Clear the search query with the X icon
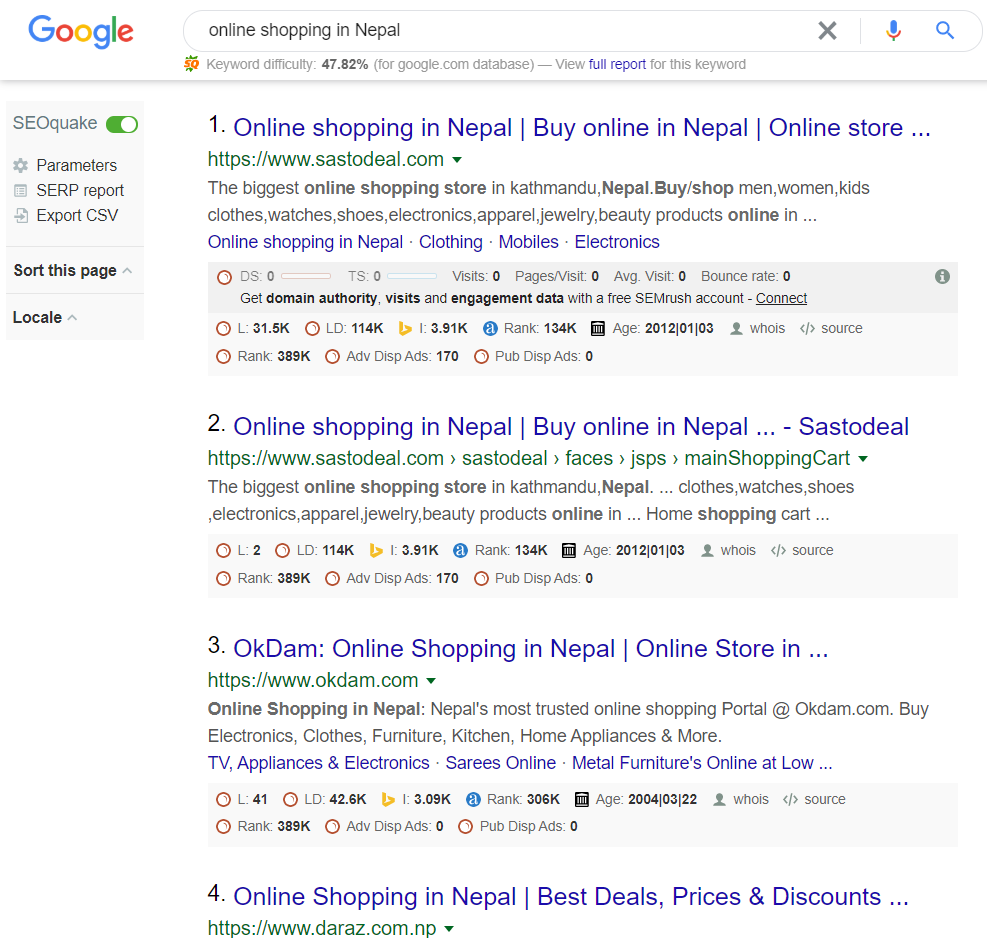The width and height of the screenshot is (987, 938). [x=827, y=30]
